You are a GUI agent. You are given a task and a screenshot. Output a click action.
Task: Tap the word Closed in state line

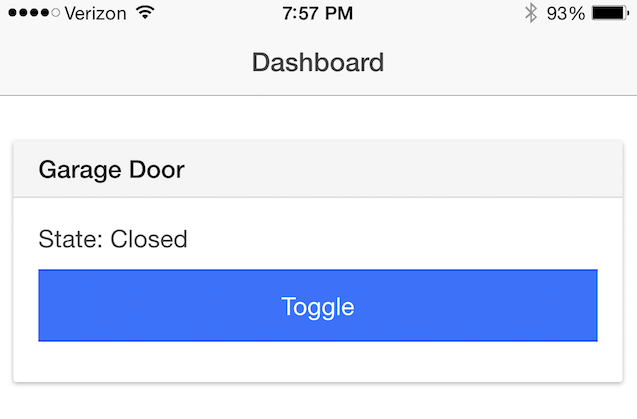(149, 239)
